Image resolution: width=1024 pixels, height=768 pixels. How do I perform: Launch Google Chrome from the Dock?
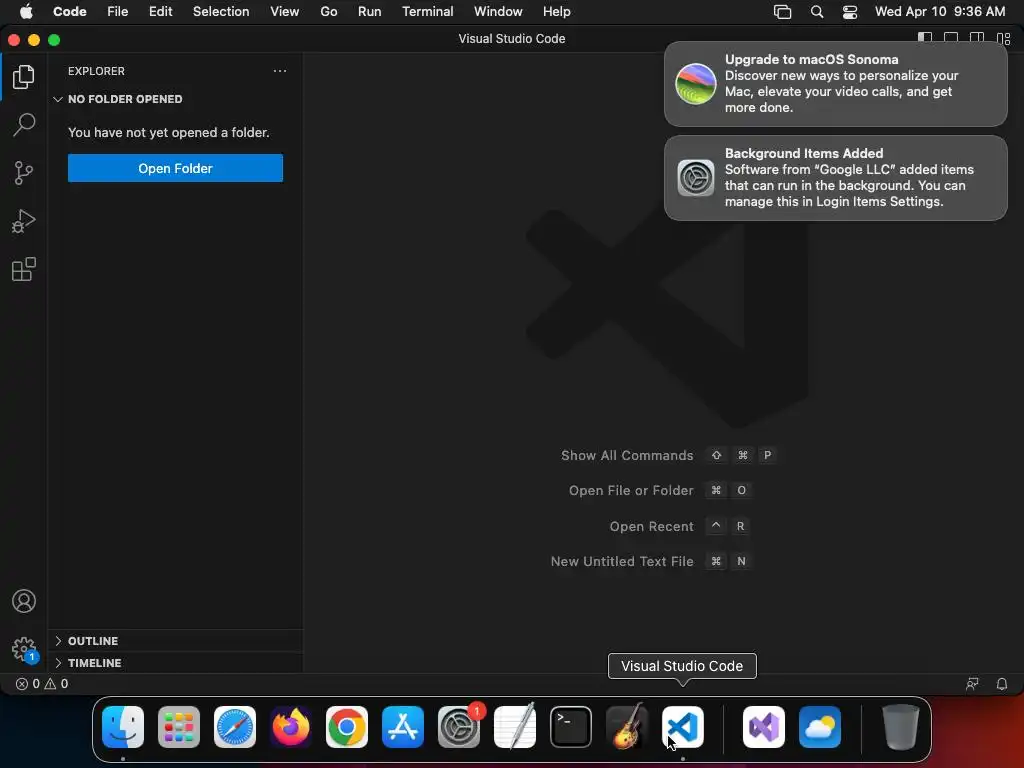point(347,727)
